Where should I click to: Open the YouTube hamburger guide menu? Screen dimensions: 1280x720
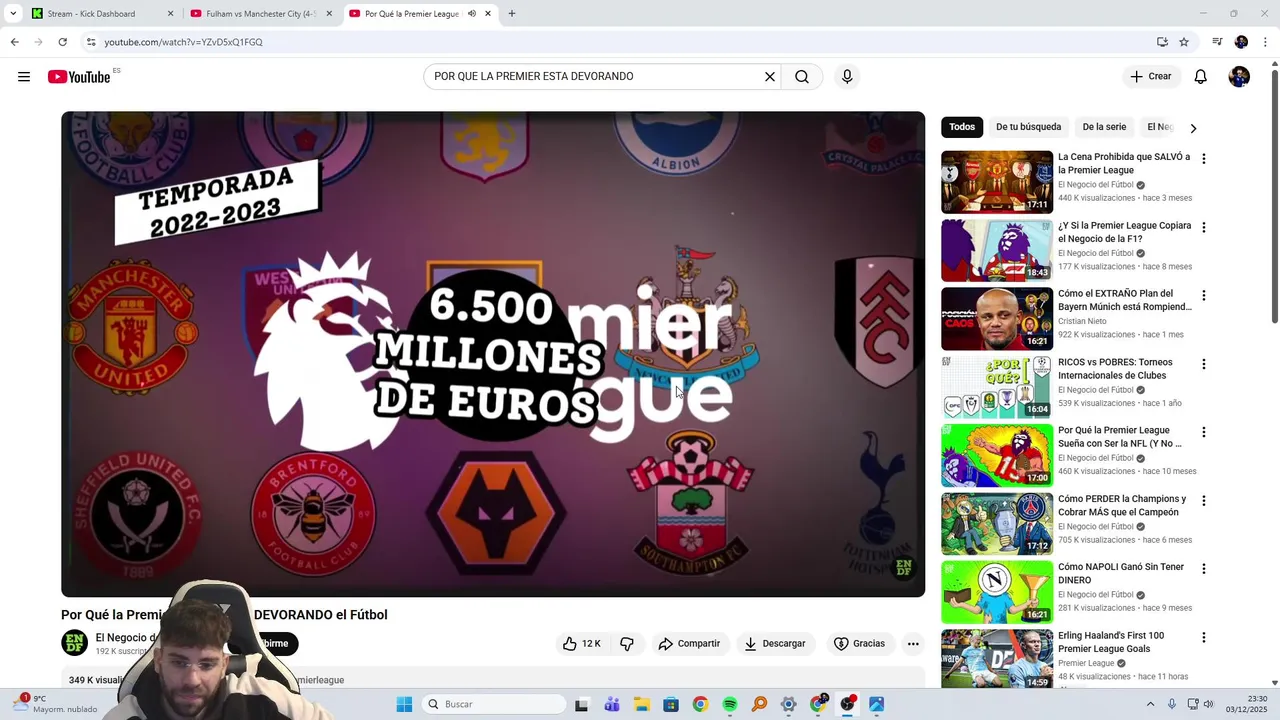coord(24,77)
